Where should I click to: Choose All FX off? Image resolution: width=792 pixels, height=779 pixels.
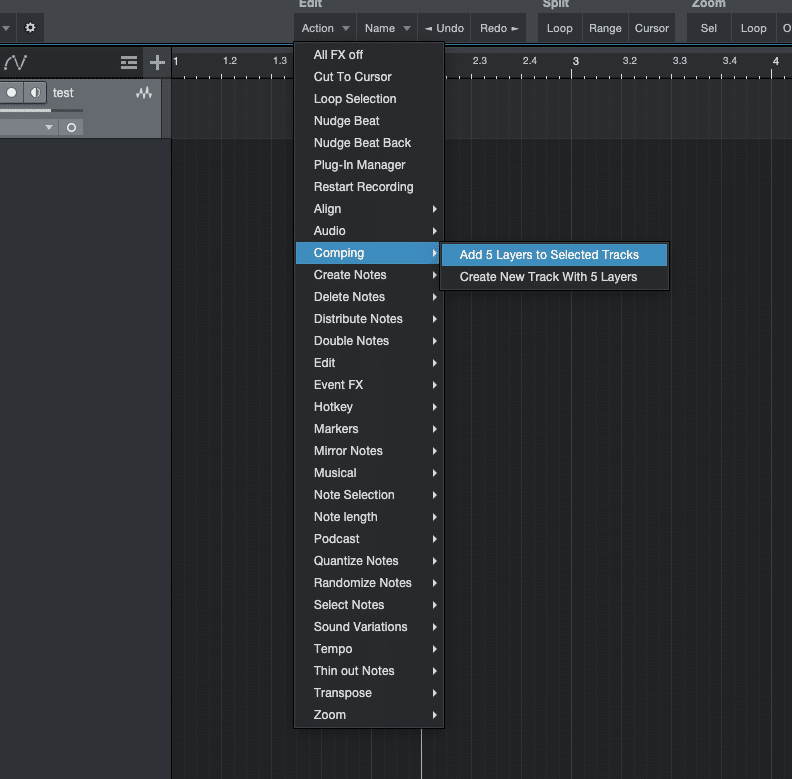tap(369, 55)
